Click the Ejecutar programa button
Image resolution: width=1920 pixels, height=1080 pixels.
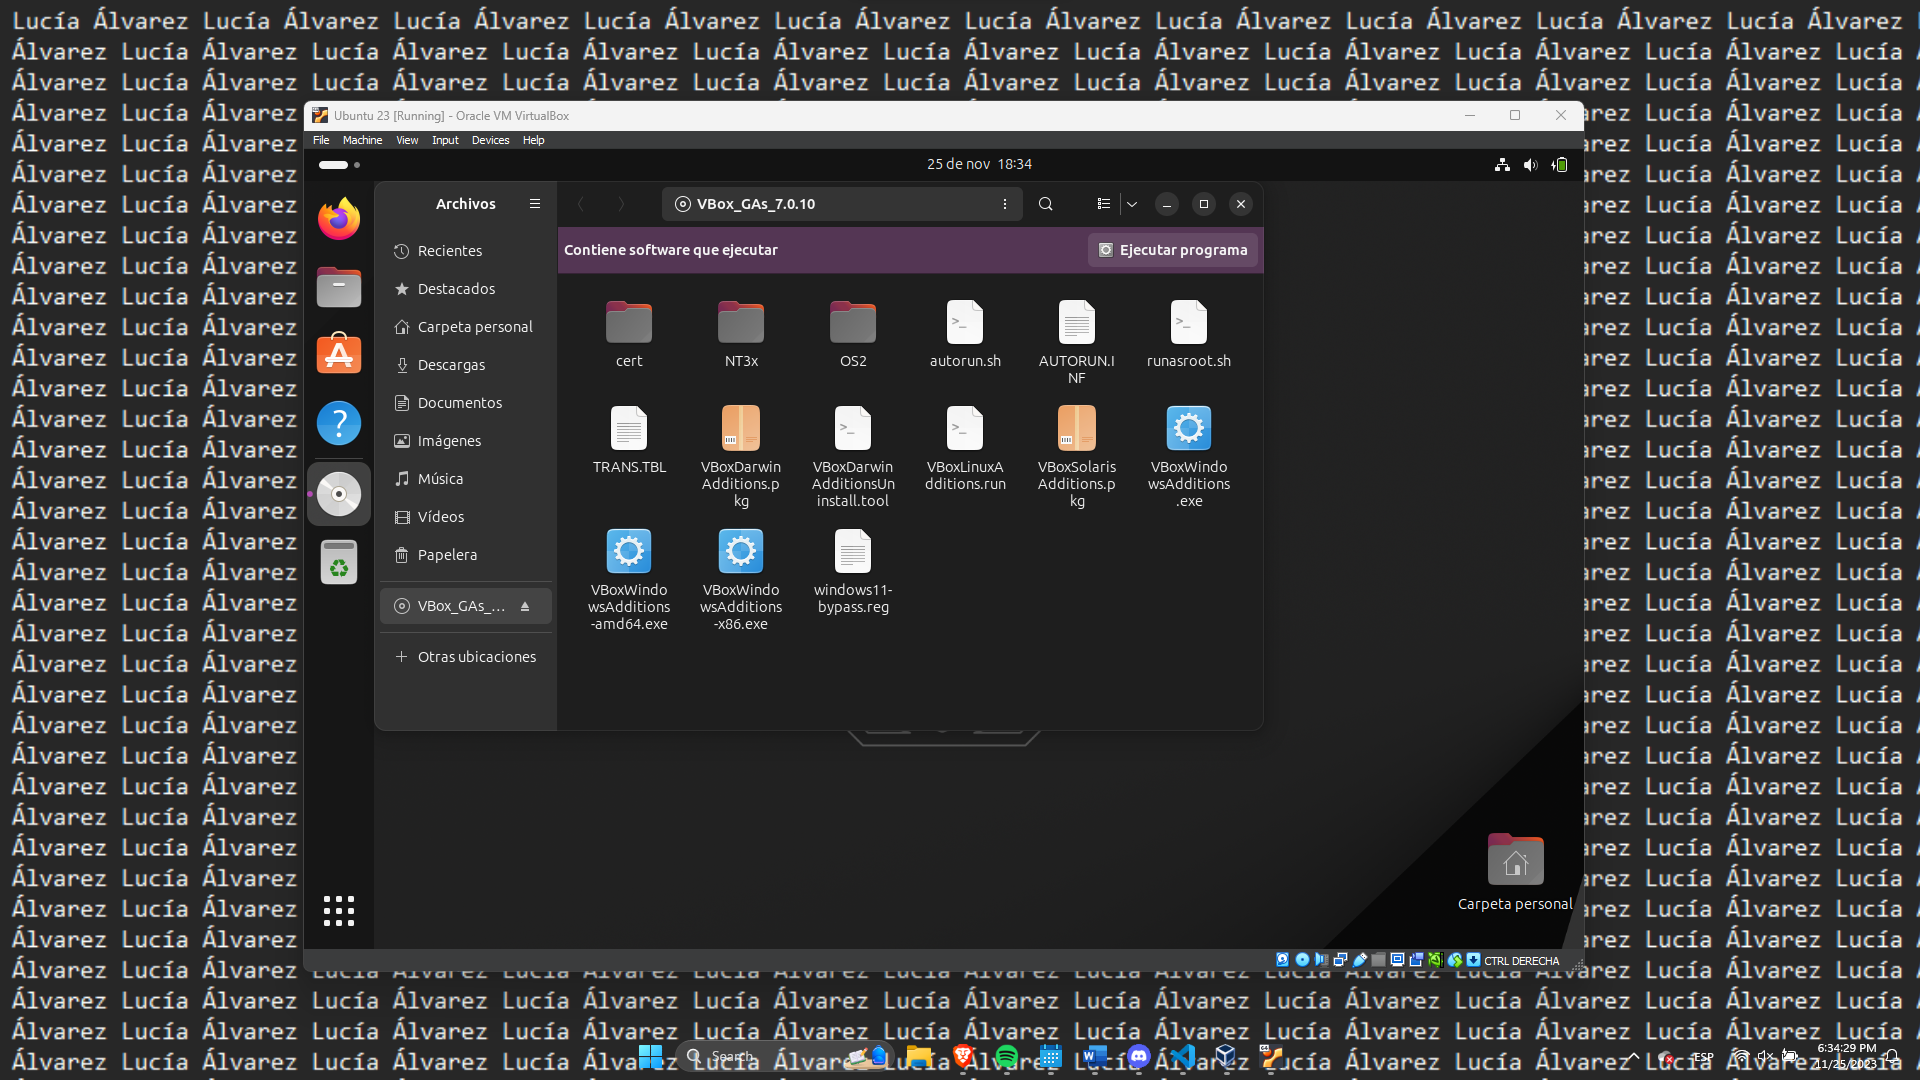coord(1173,250)
